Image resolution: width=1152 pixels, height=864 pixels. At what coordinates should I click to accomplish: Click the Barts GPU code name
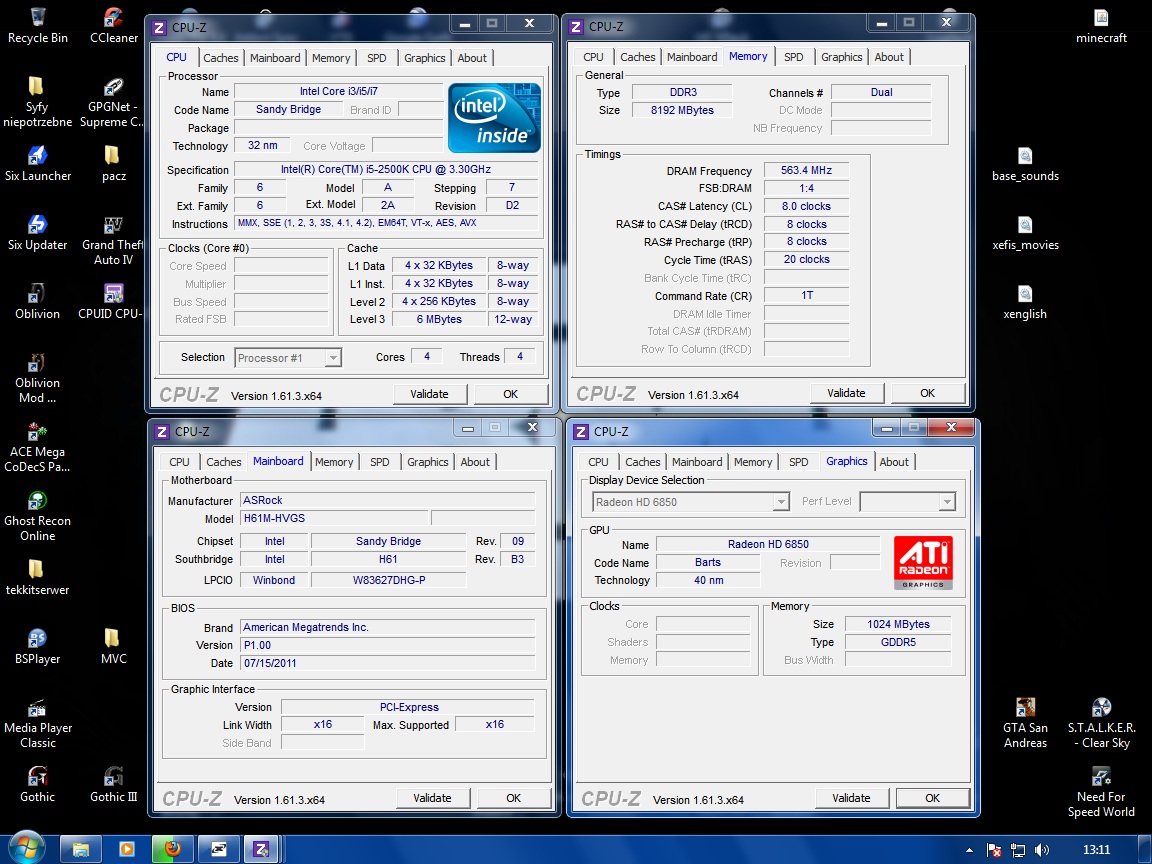pyautogui.click(x=708, y=562)
